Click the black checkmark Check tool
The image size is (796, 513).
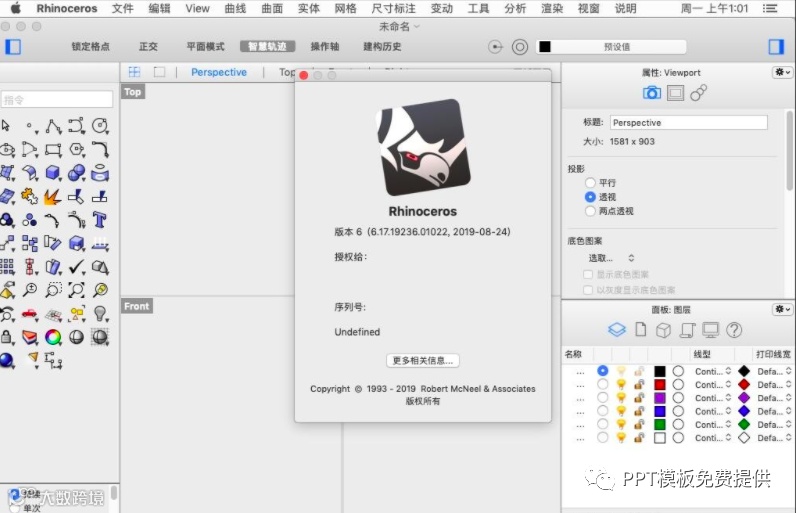(77, 266)
